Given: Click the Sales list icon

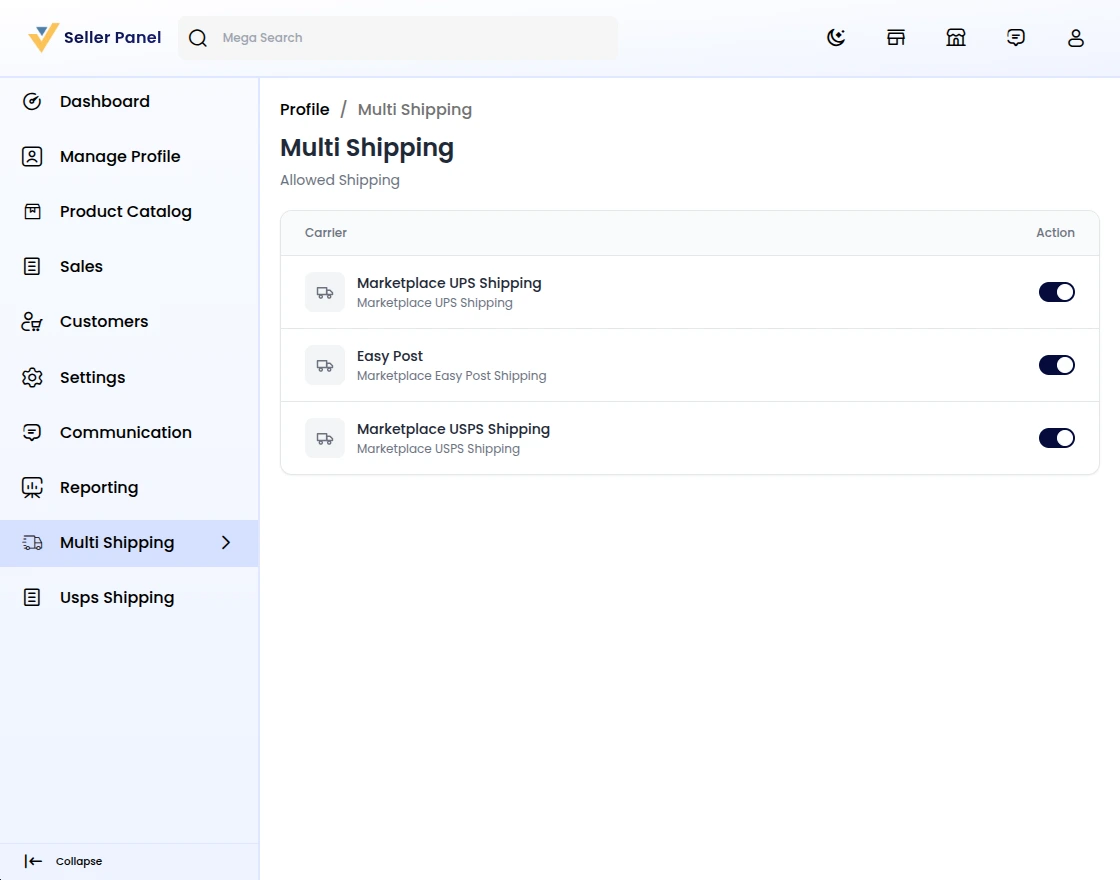Looking at the screenshot, I should click(x=32, y=266).
